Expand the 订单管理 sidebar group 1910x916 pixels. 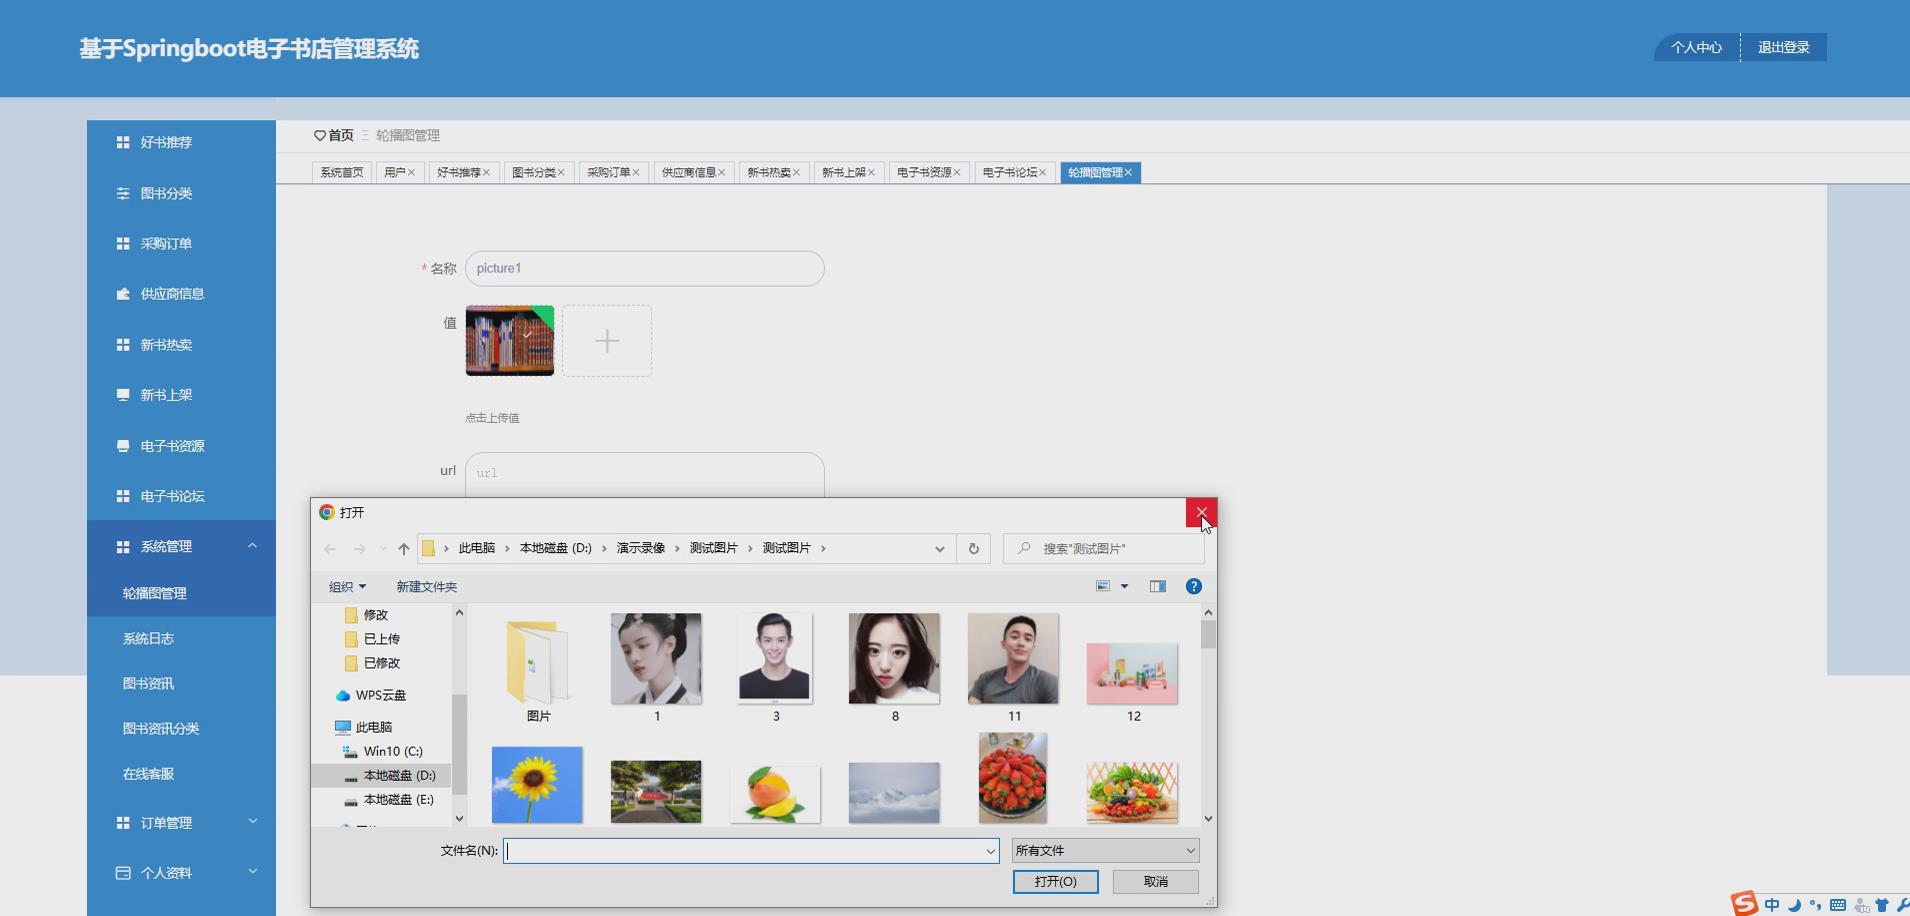tap(181, 823)
